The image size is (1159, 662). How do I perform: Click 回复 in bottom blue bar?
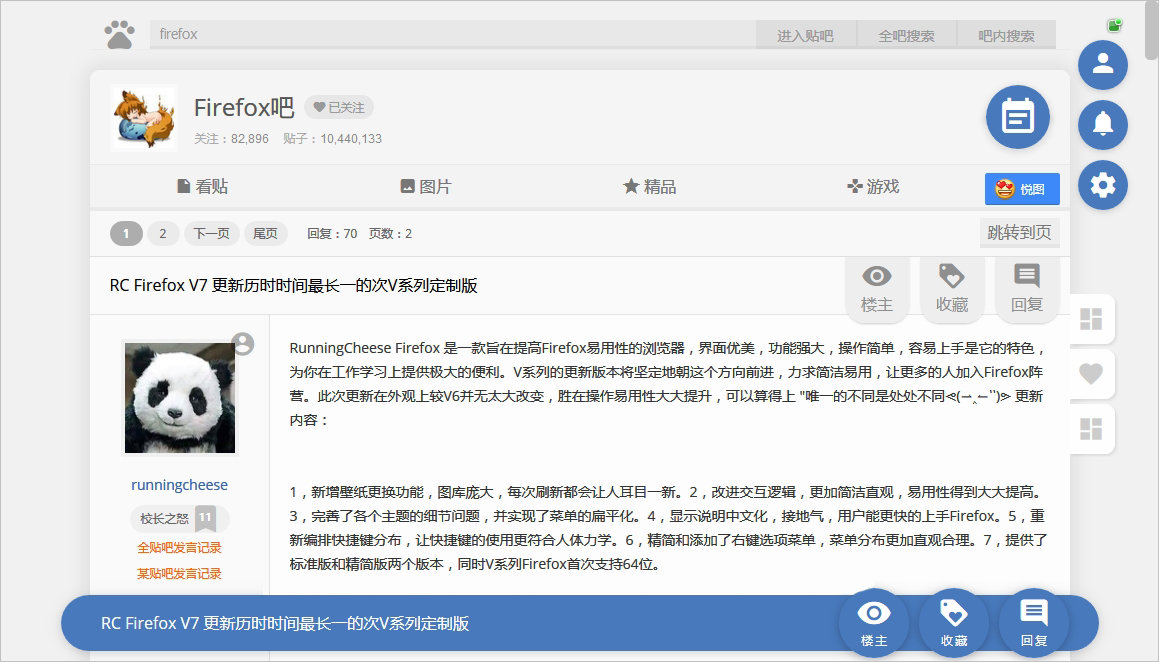pos(1033,624)
